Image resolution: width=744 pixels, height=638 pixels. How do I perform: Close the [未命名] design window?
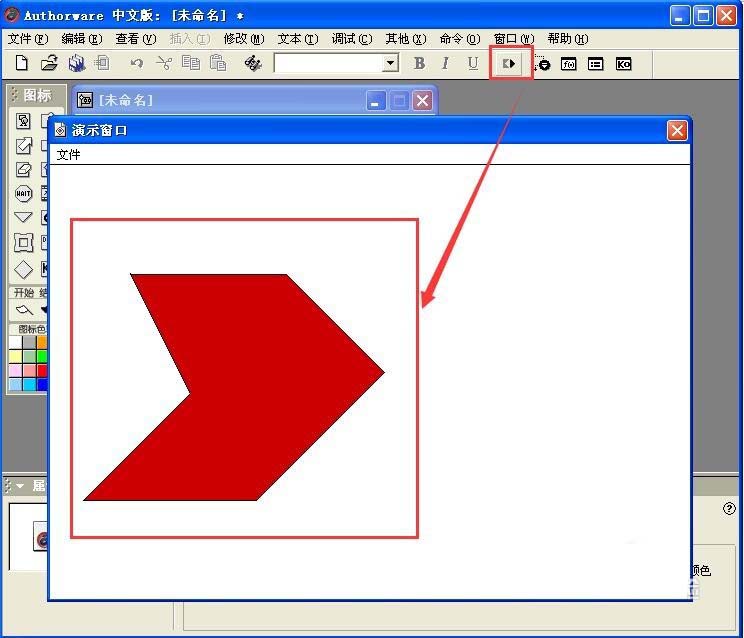tap(422, 101)
